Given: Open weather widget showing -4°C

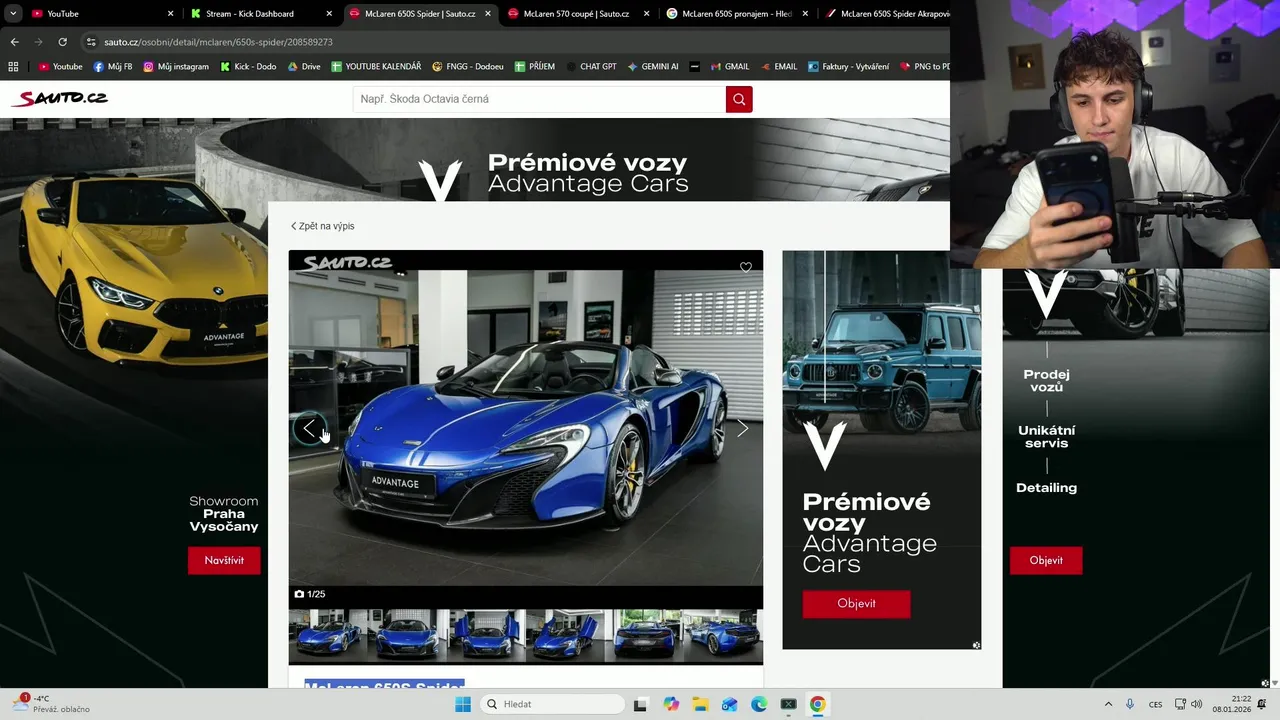Looking at the screenshot, I should point(50,703).
